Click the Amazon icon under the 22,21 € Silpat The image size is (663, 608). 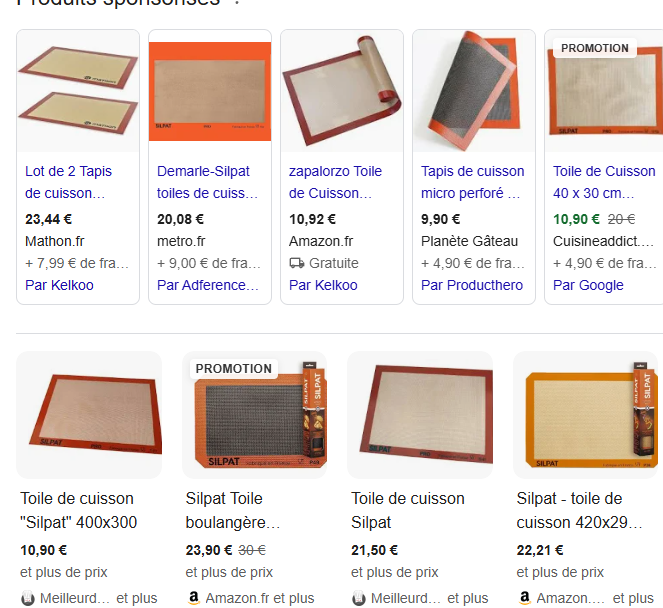[x=524, y=597]
